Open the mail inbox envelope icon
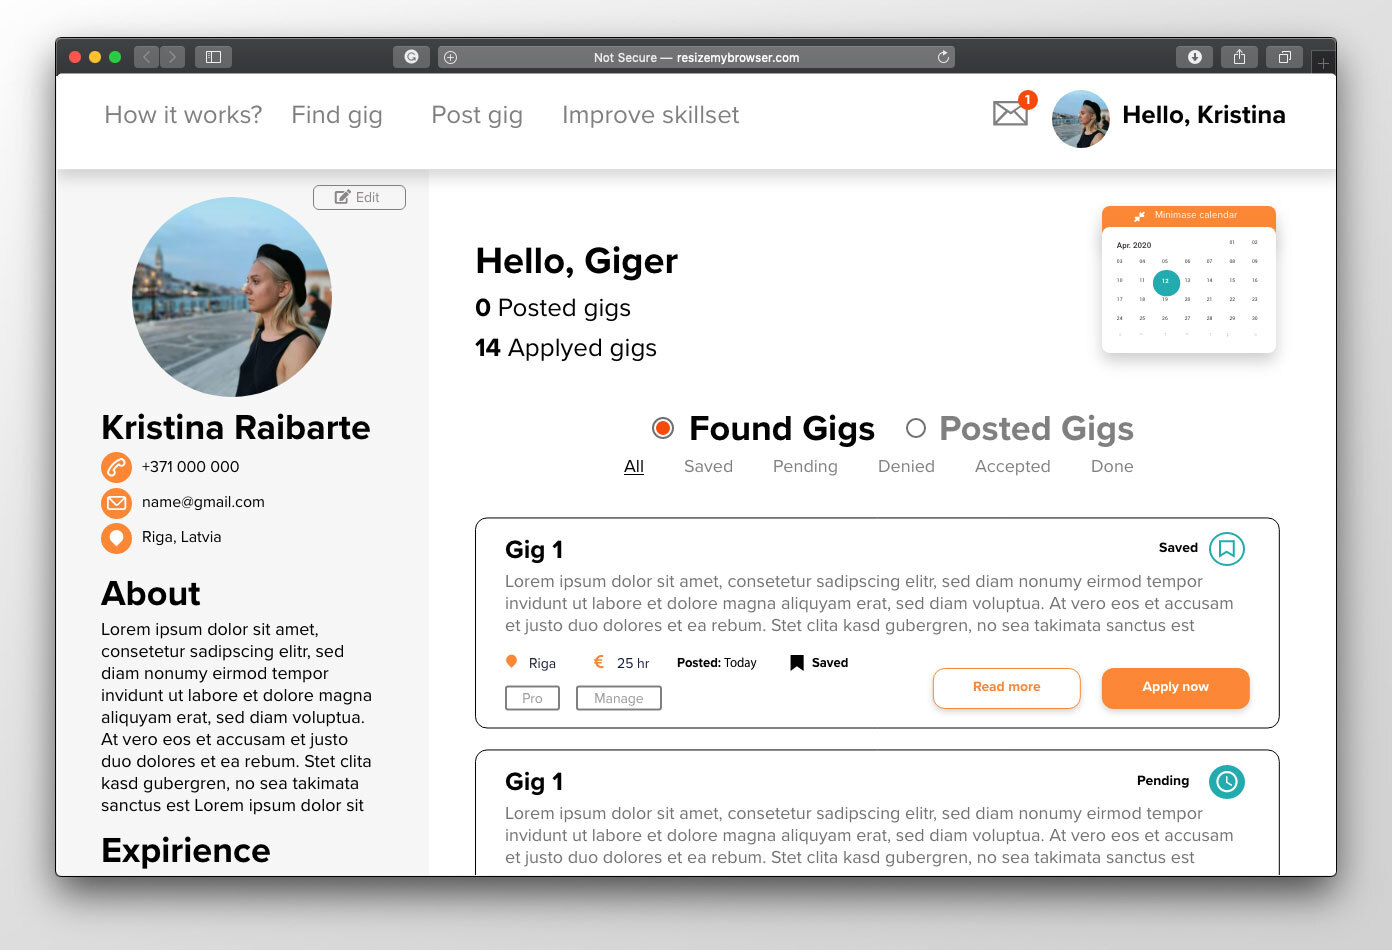The width and height of the screenshot is (1392, 950). 1010,113
